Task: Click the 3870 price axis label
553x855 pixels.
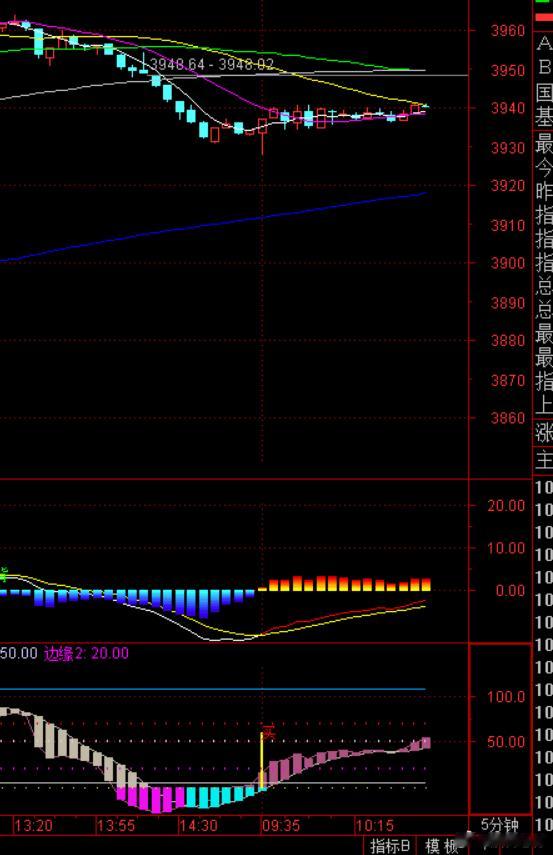Action: tap(507, 380)
